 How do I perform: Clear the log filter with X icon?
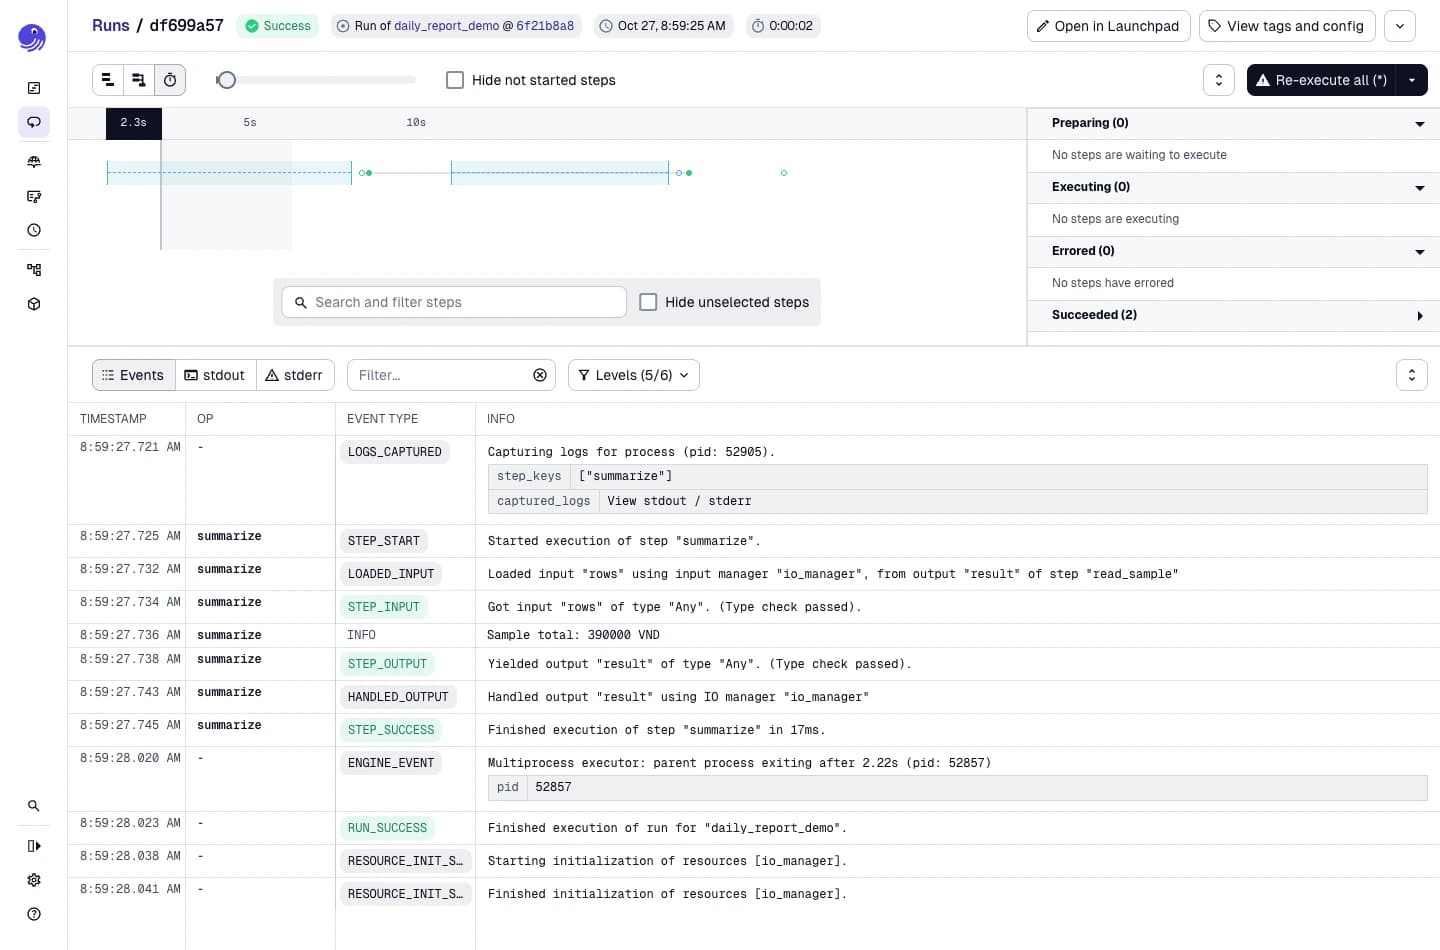(540, 375)
